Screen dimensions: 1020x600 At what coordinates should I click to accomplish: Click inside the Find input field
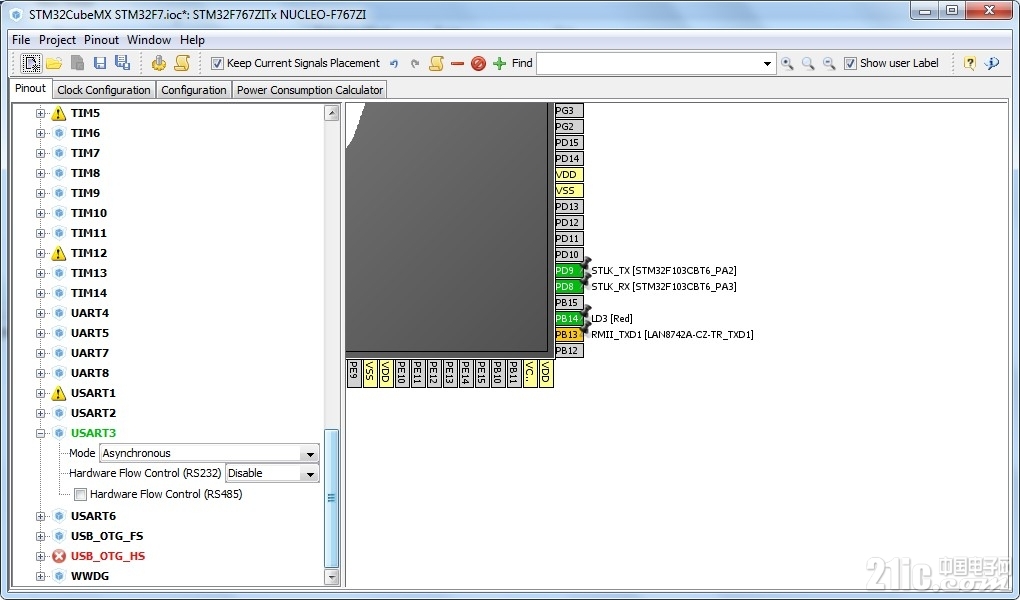648,64
